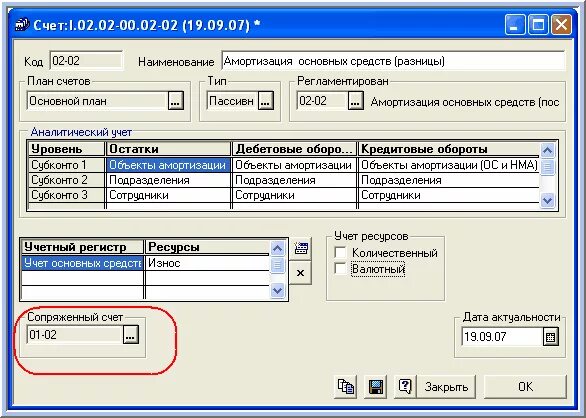
Task: Select Подразделения in Дебетовые обороты column
Action: [295, 180]
